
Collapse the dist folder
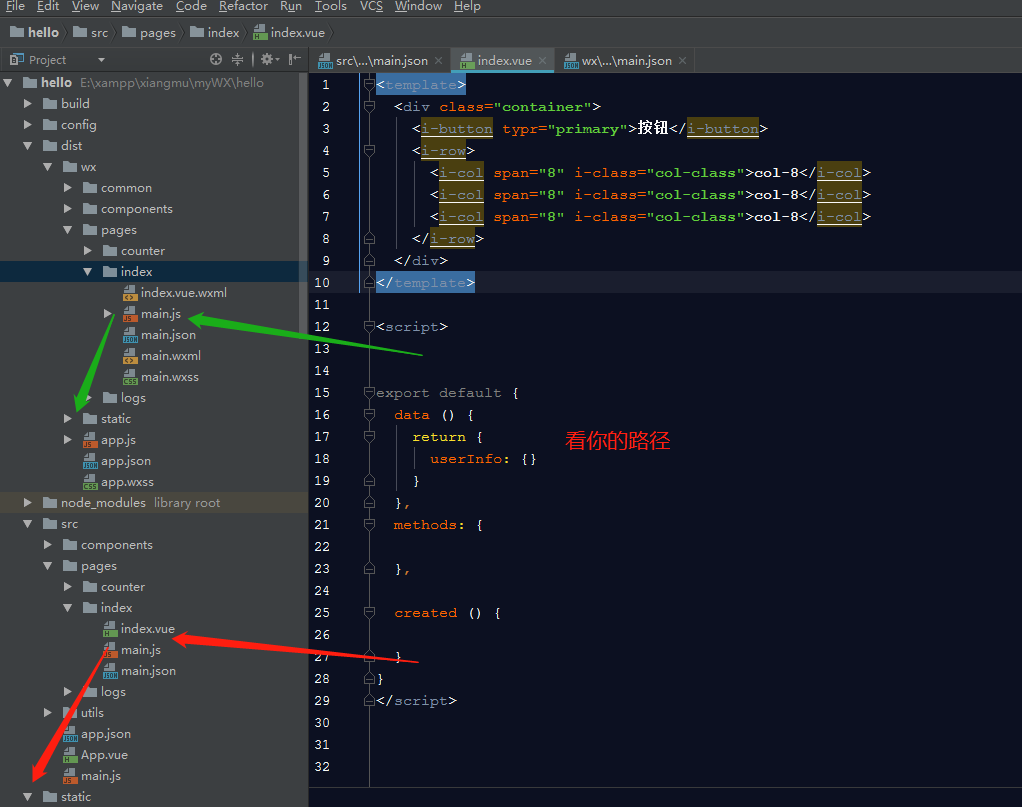(28, 145)
